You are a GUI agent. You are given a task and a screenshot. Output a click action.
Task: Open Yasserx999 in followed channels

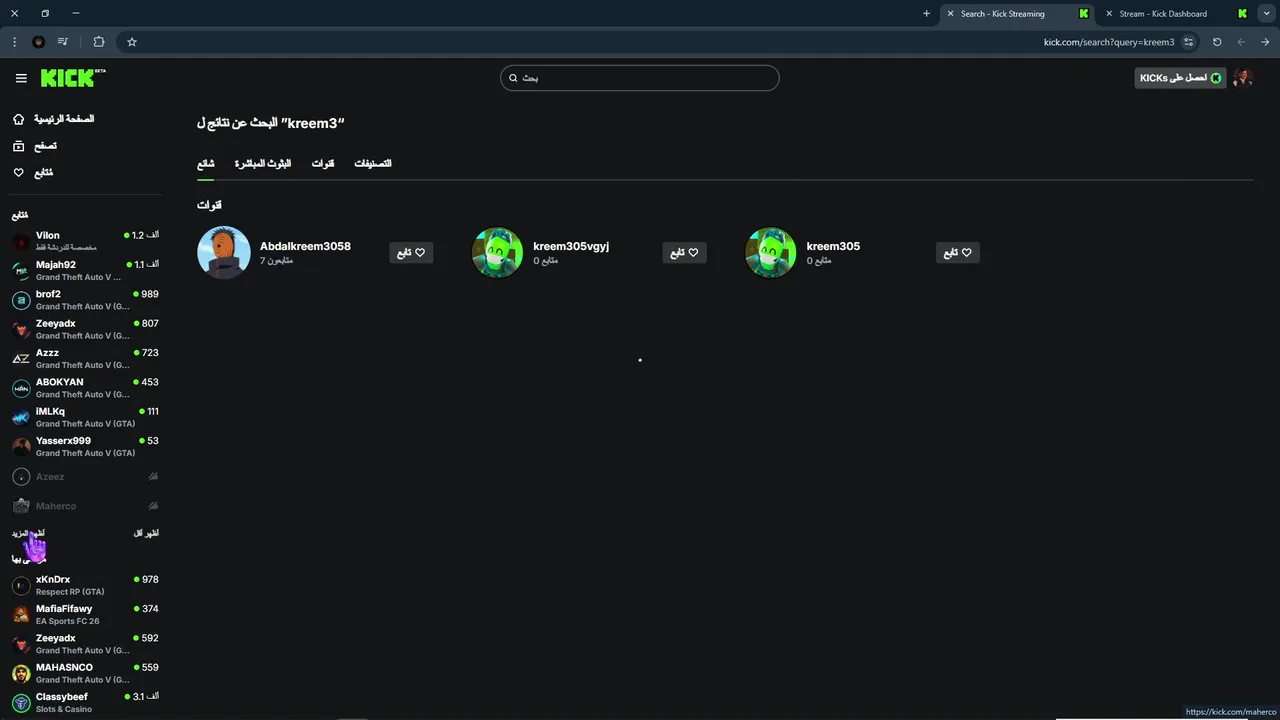point(85,446)
